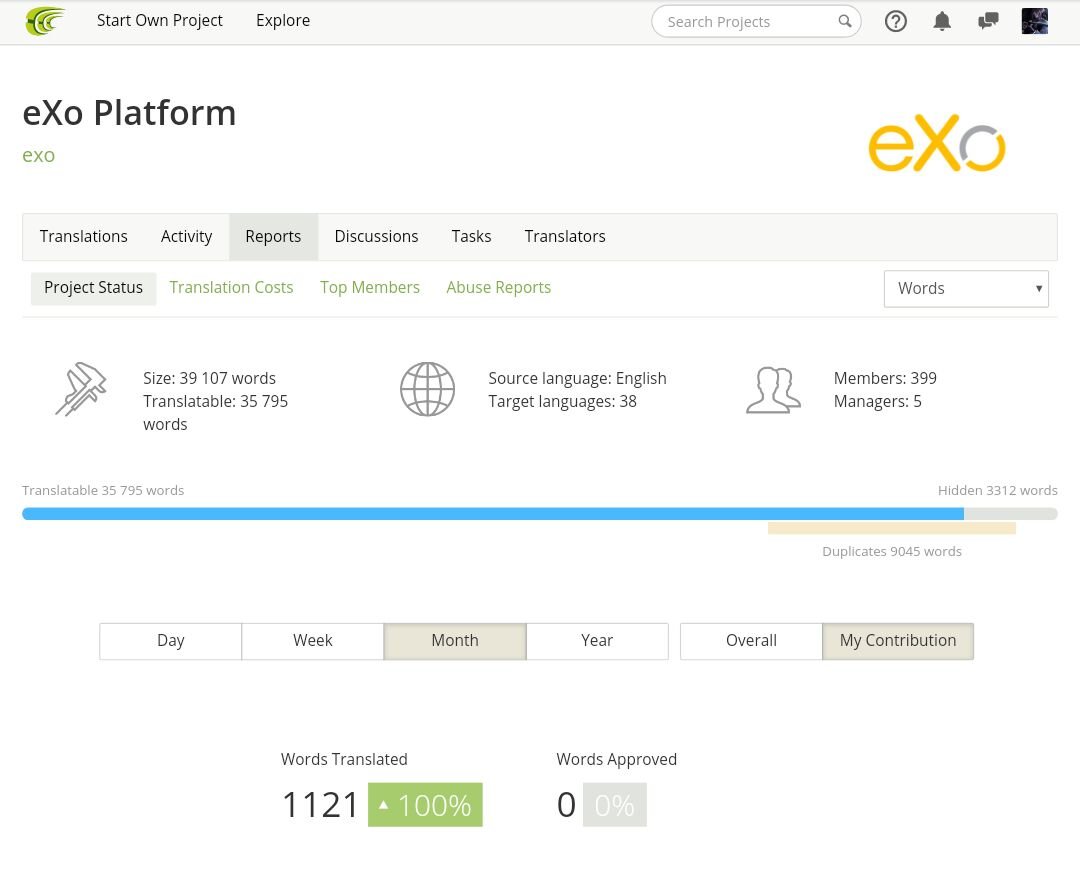Select the Day period toggle

(171, 641)
